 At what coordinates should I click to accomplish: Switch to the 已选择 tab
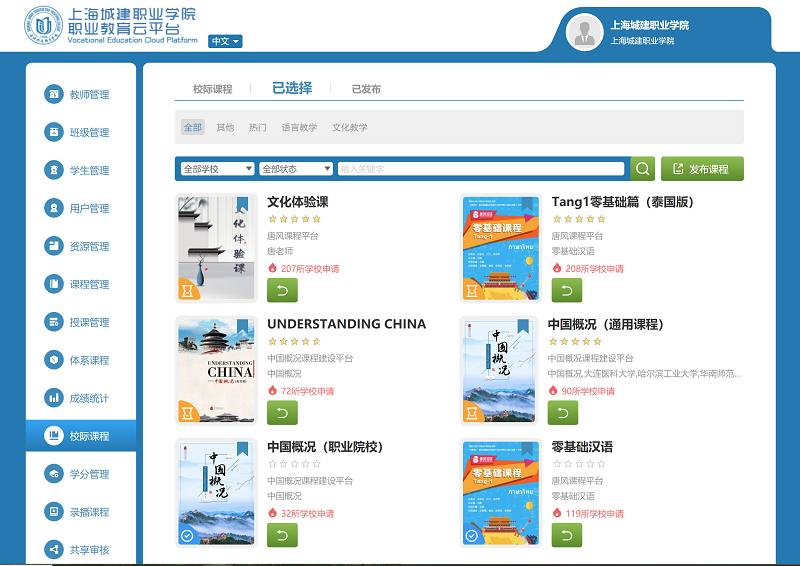point(292,88)
